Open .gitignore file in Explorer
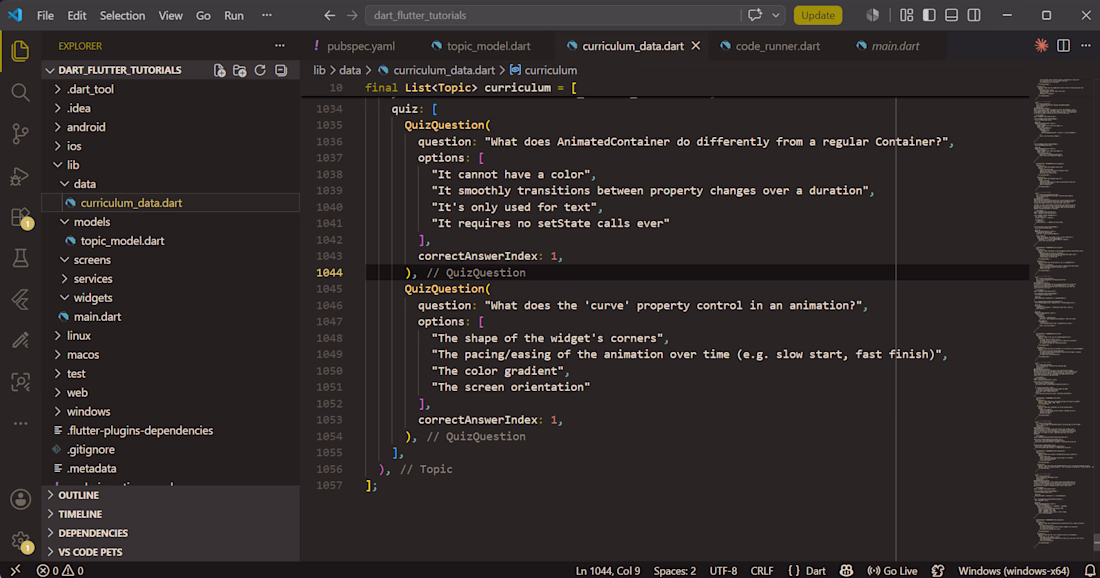 90,450
